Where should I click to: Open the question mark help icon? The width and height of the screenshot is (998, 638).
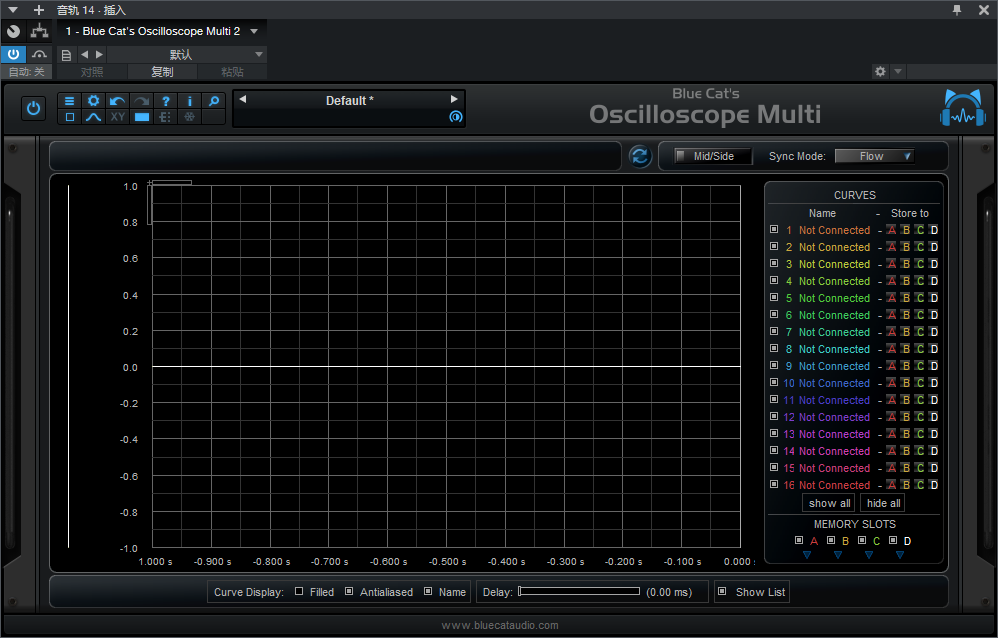(x=165, y=101)
